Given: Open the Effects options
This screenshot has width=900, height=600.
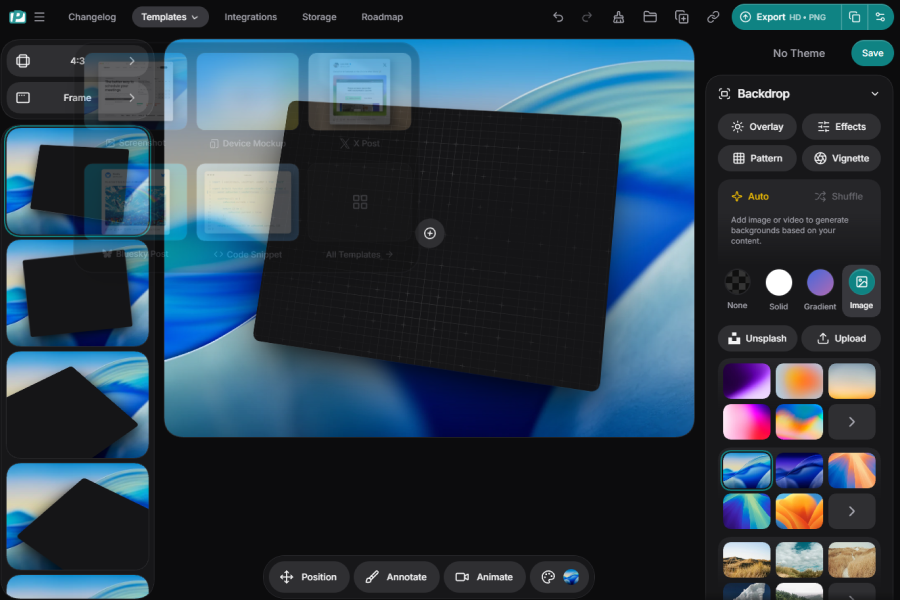Looking at the screenshot, I should pyautogui.click(x=841, y=127).
